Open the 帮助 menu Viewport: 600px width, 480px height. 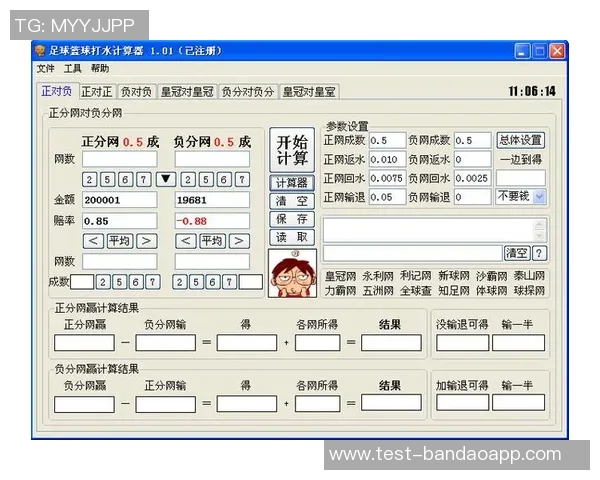click(100, 69)
